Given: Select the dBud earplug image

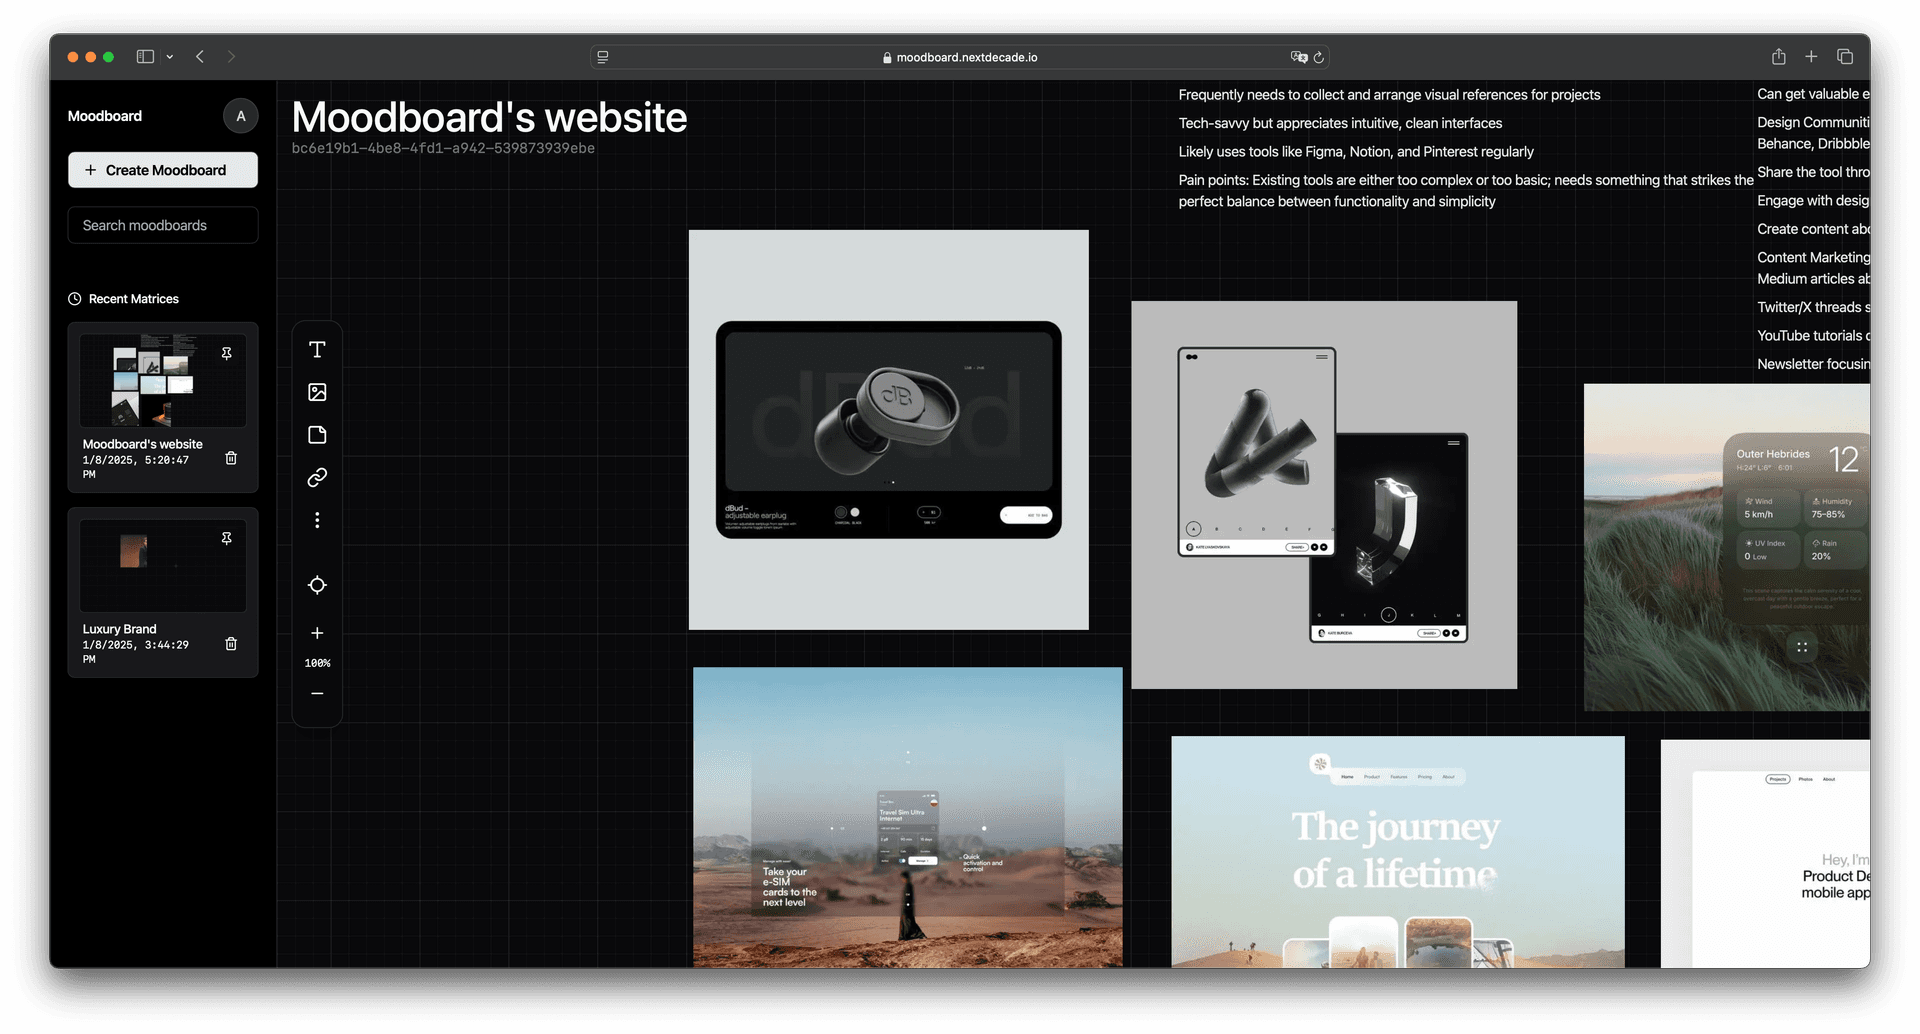Looking at the screenshot, I should (889, 430).
